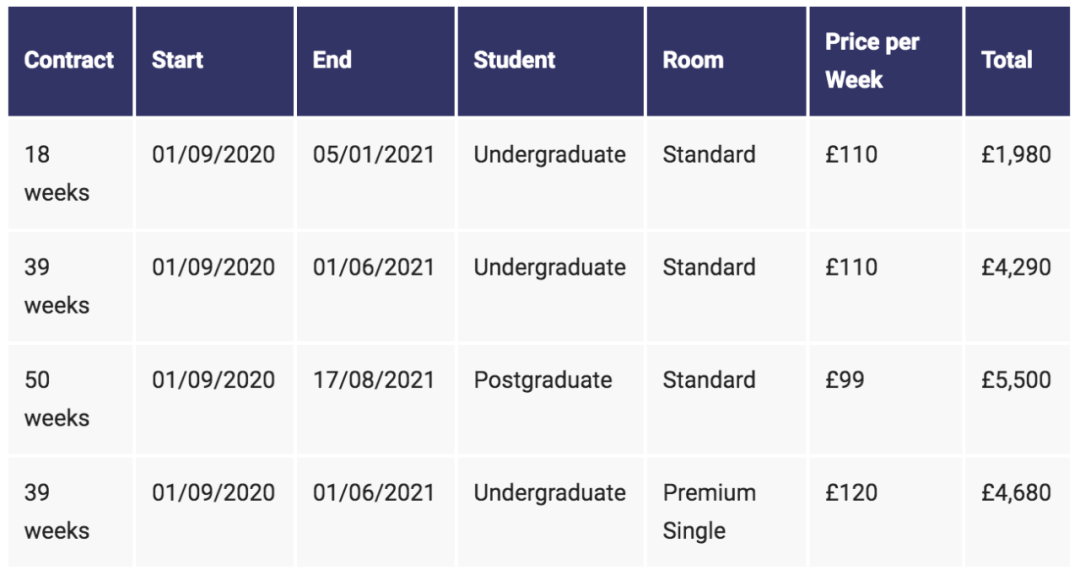
Task: Click the 05/01/2021 end date
Action: (373, 155)
